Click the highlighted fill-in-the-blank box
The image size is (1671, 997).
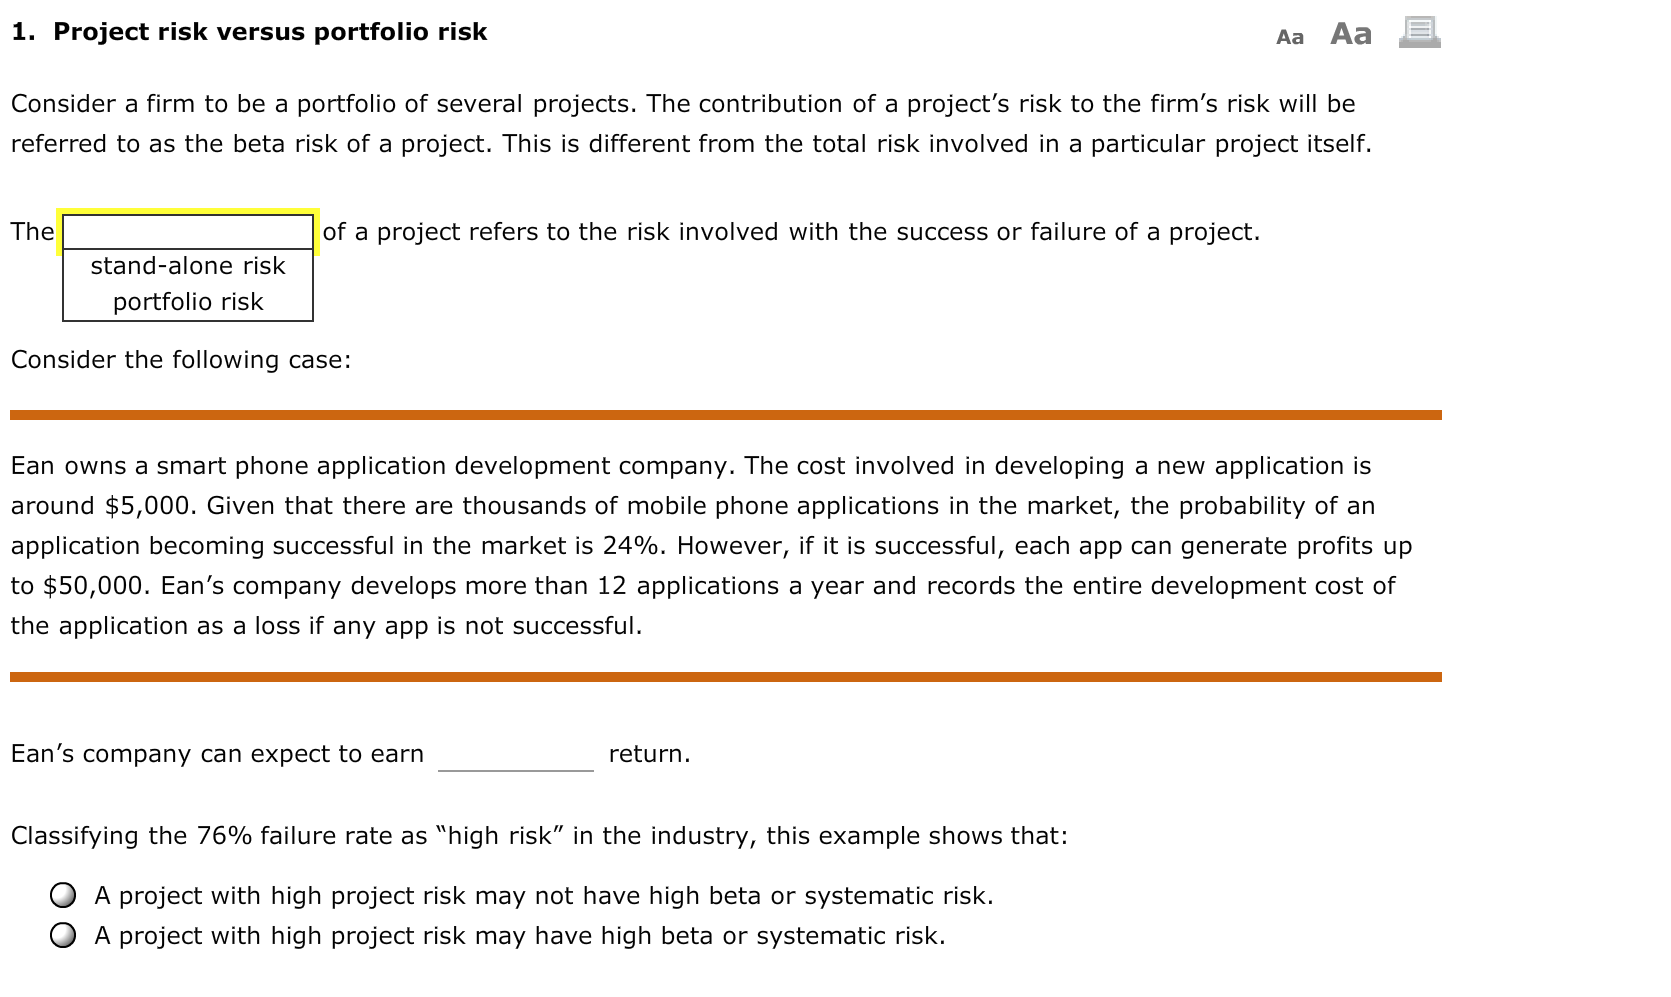pos(187,231)
